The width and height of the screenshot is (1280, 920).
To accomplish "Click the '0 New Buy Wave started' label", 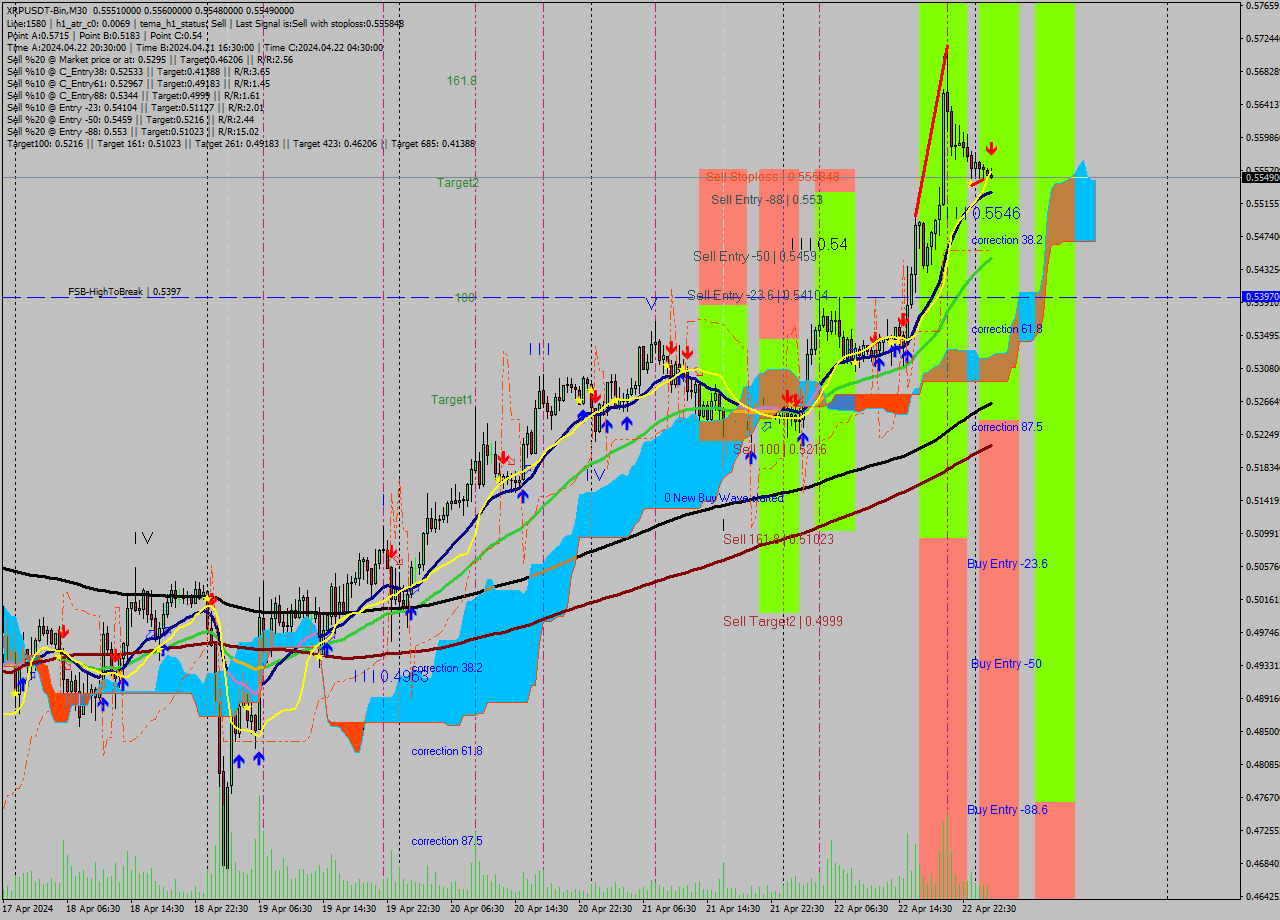I will 723,498.
